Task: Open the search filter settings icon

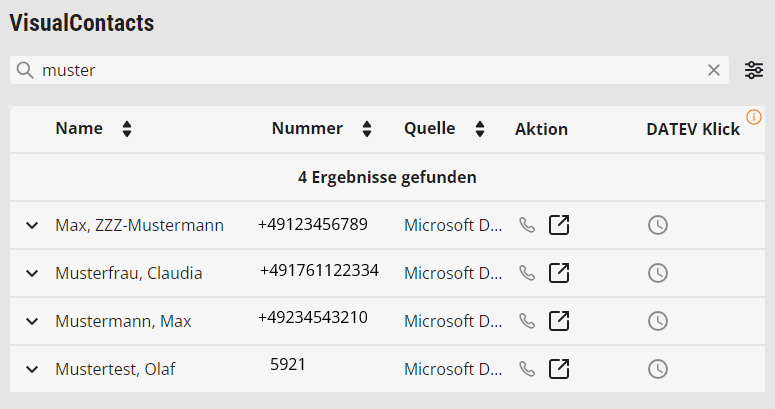Action: click(x=754, y=70)
